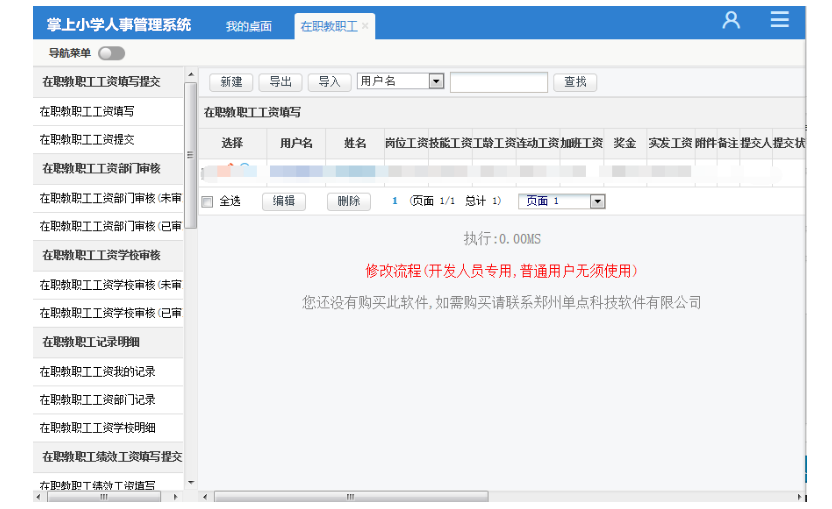Open 在职教职工工资部门记录 item
This screenshot has height=509, width=832.
pos(108,400)
